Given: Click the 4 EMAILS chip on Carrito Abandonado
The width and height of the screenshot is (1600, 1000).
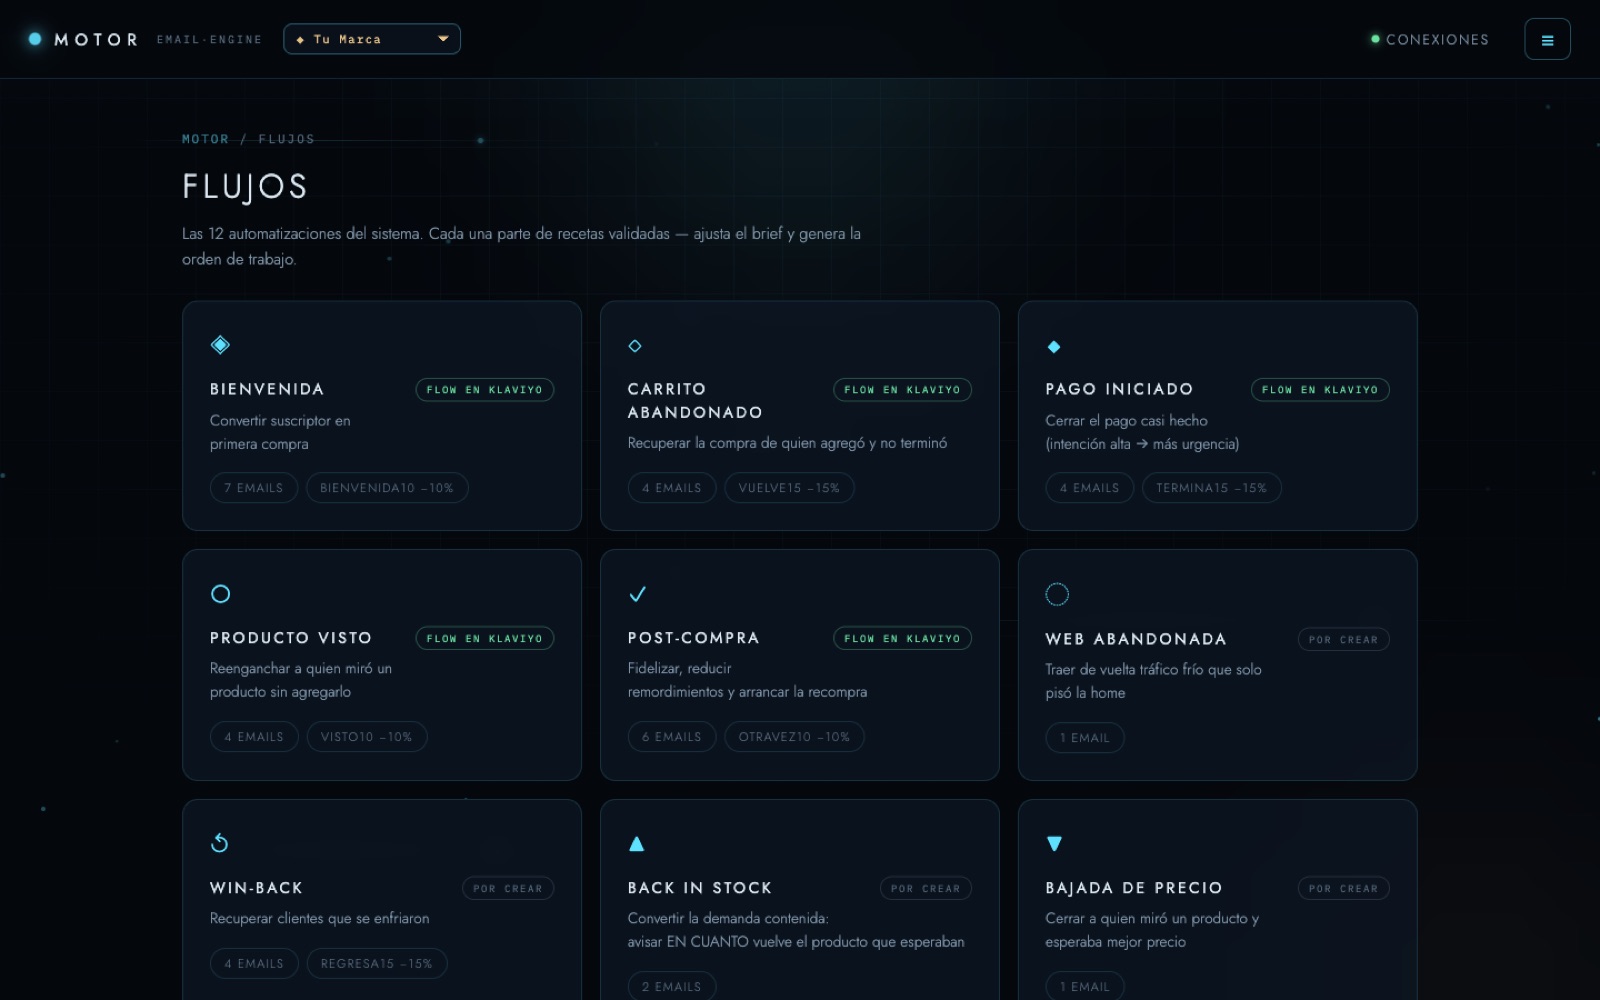Looking at the screenshot, I should click(672, 488).
